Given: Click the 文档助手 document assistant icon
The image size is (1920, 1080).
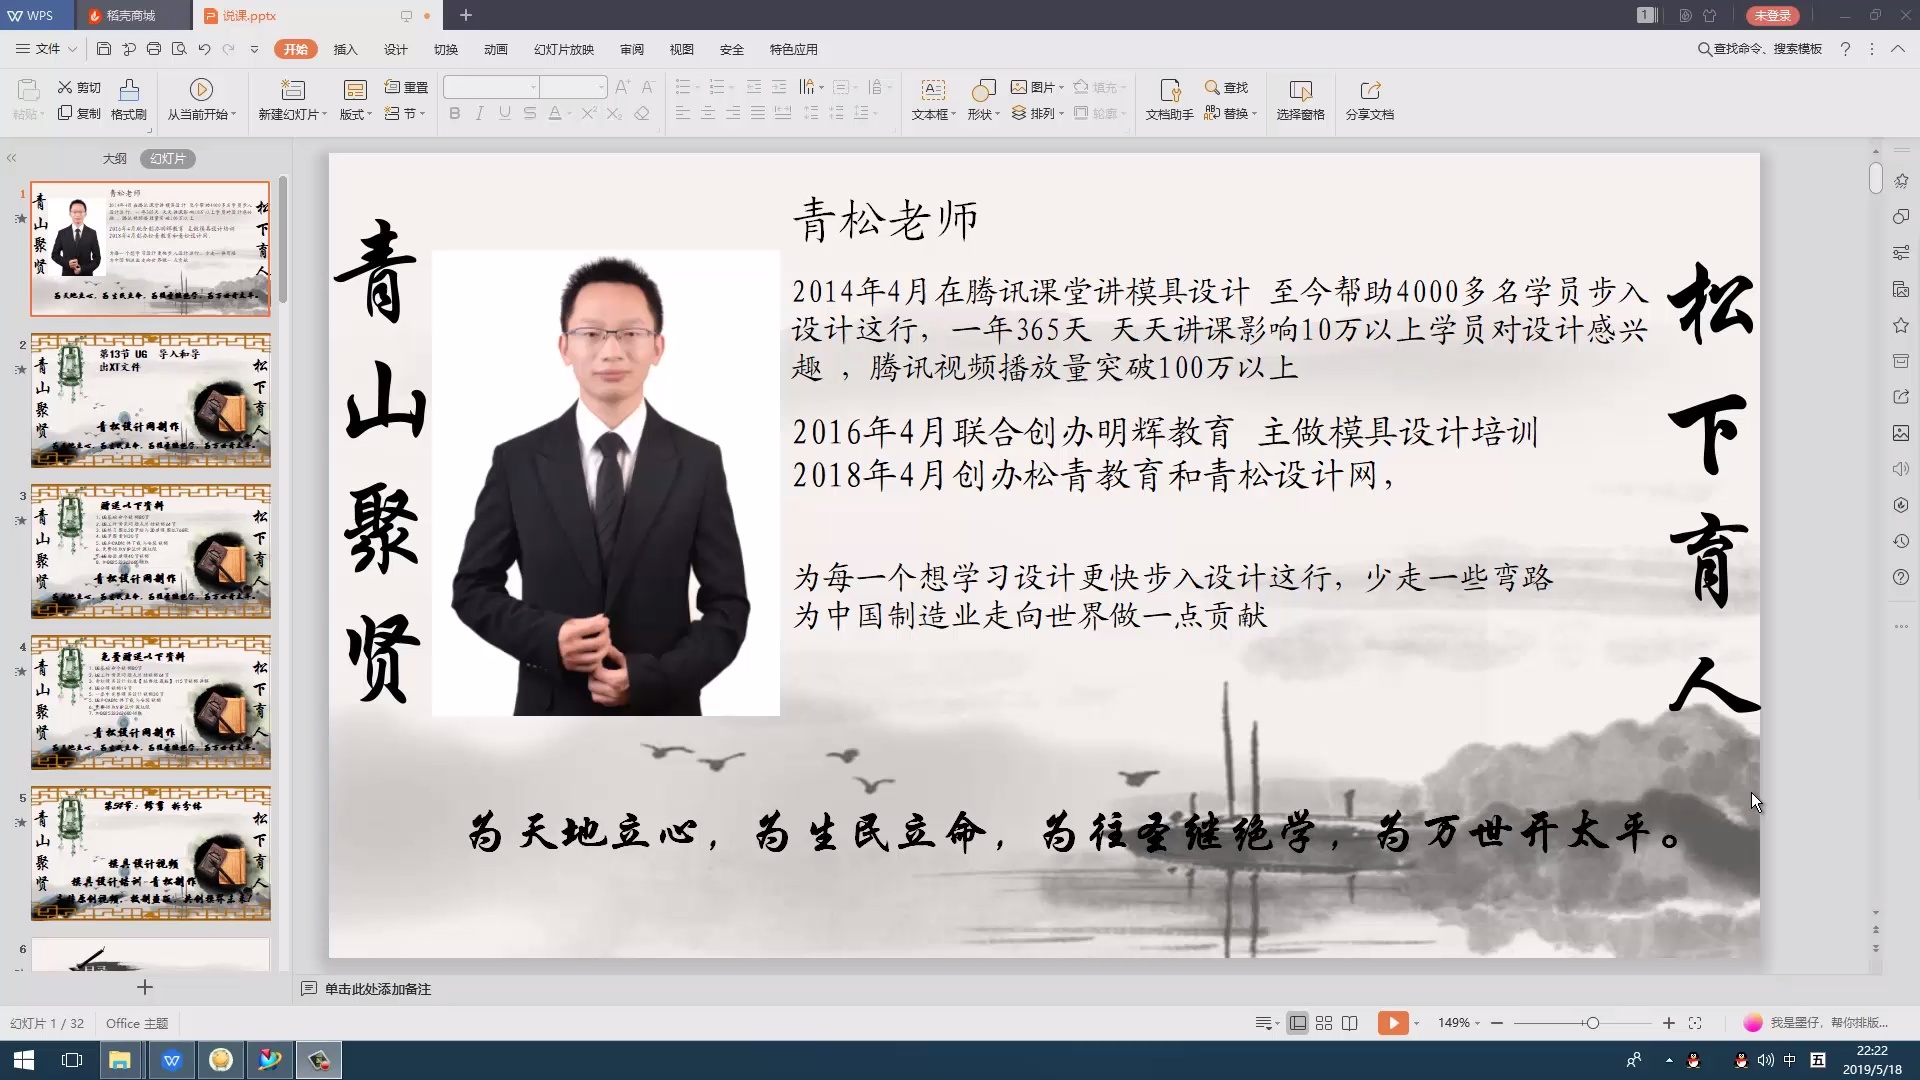Looking at the screenshot, I should pos(1168,100).
